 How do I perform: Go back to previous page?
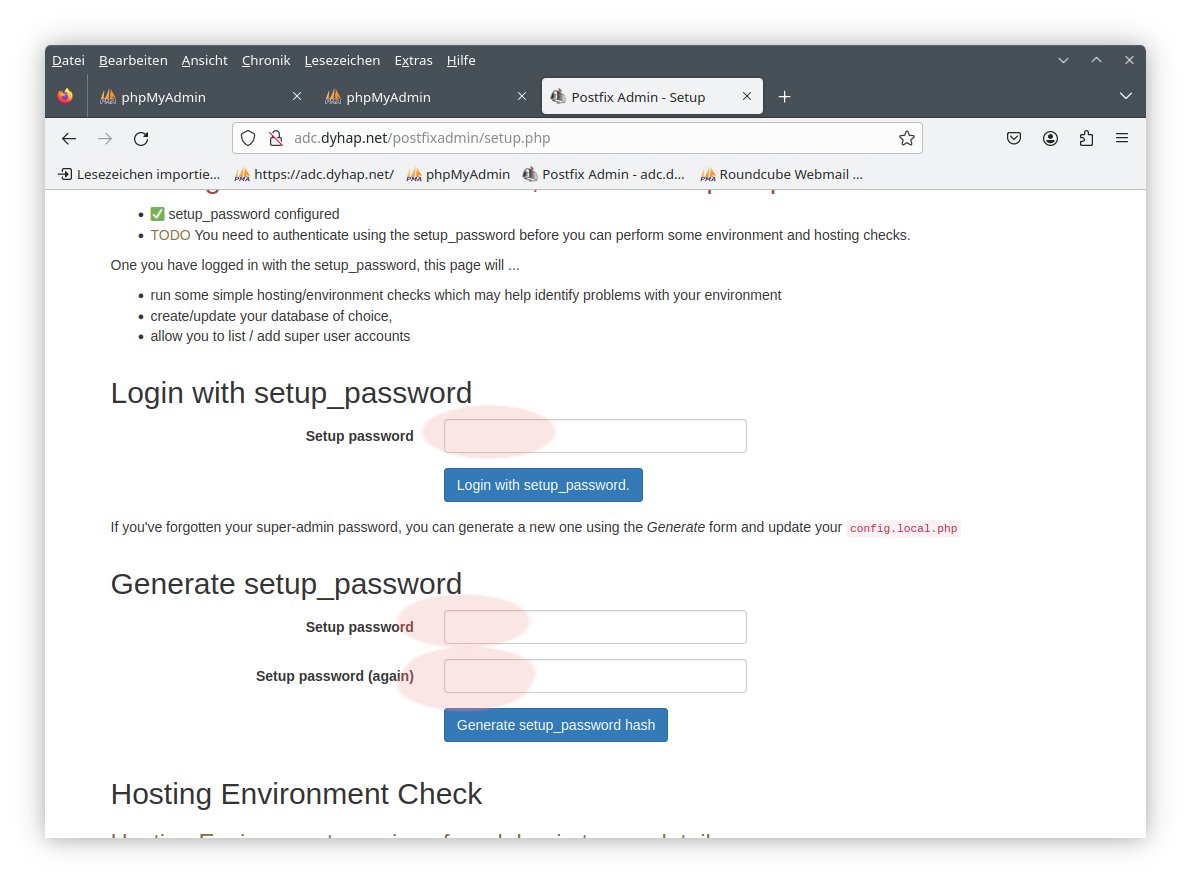coord(69,139)
